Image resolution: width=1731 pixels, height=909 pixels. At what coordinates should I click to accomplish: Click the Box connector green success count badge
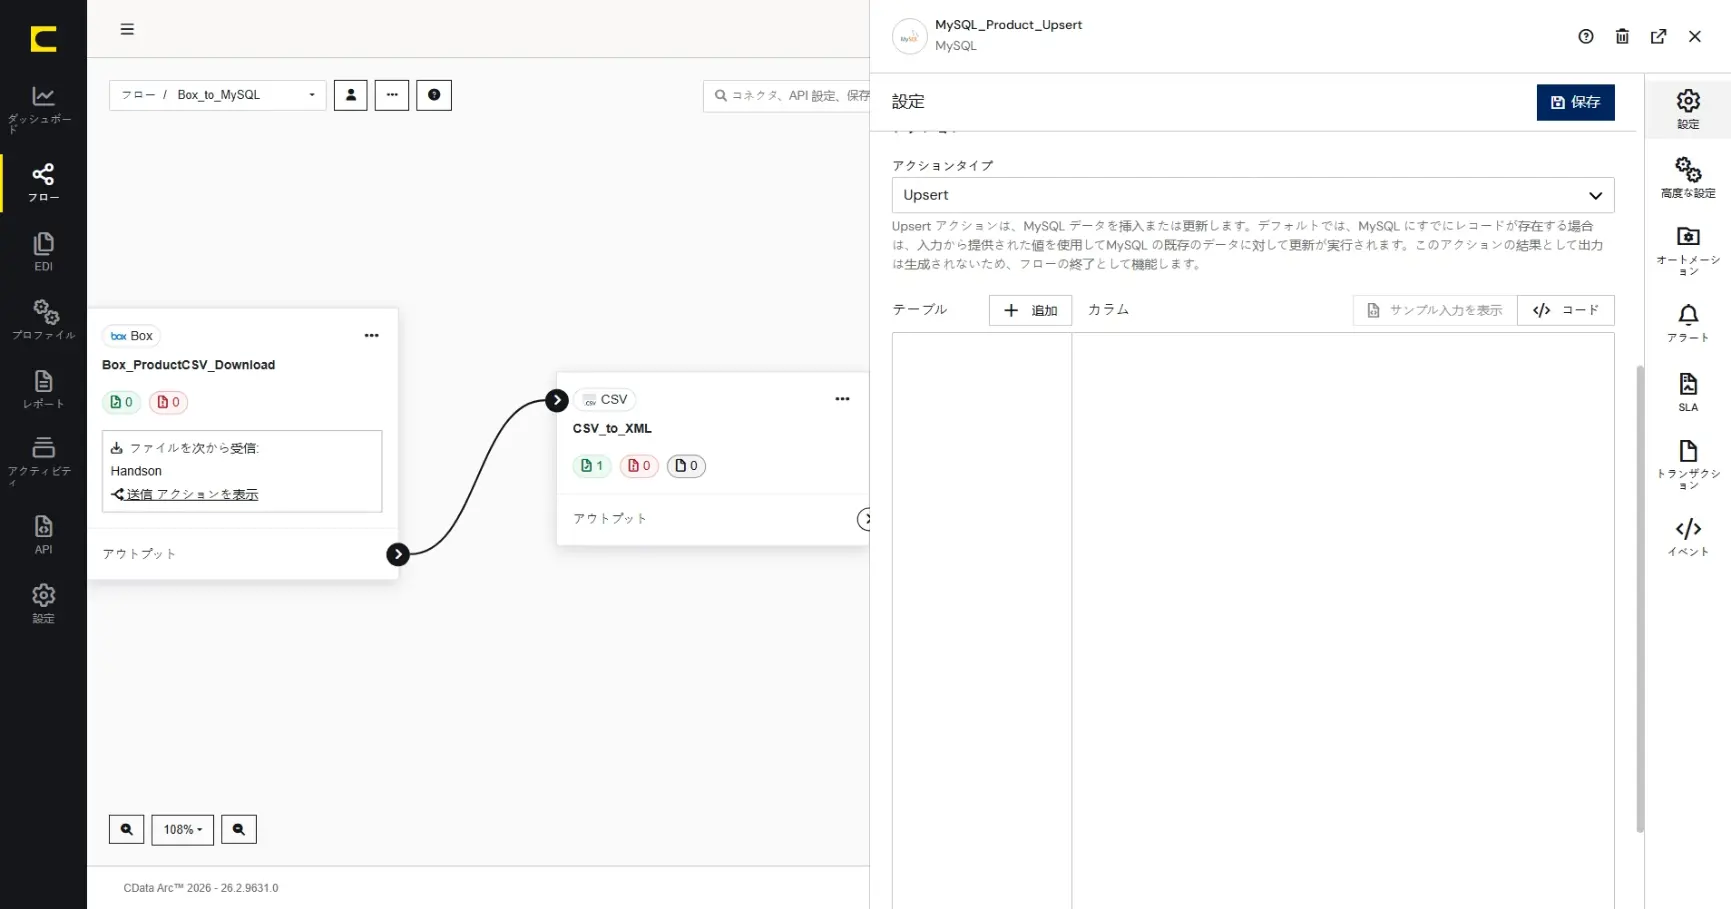pos(121,402)
